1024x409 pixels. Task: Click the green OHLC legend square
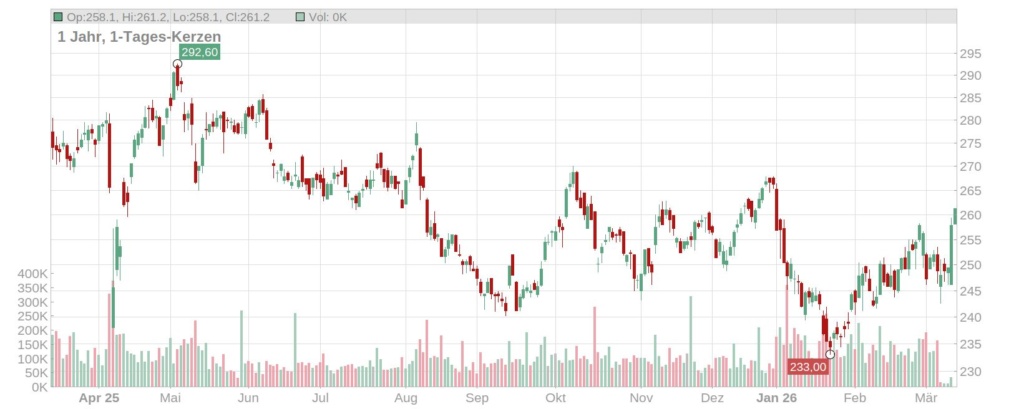(x=58, y=17)
